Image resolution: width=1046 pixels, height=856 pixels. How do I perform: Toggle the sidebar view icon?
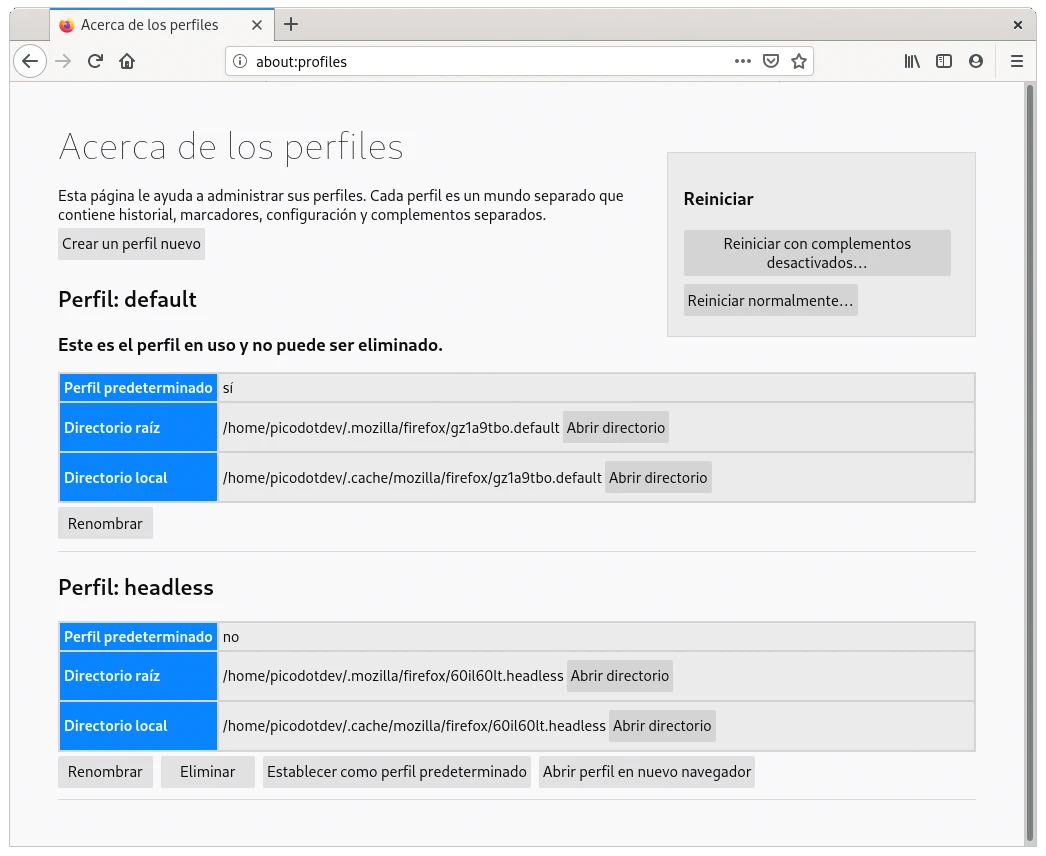click(944, 61)
